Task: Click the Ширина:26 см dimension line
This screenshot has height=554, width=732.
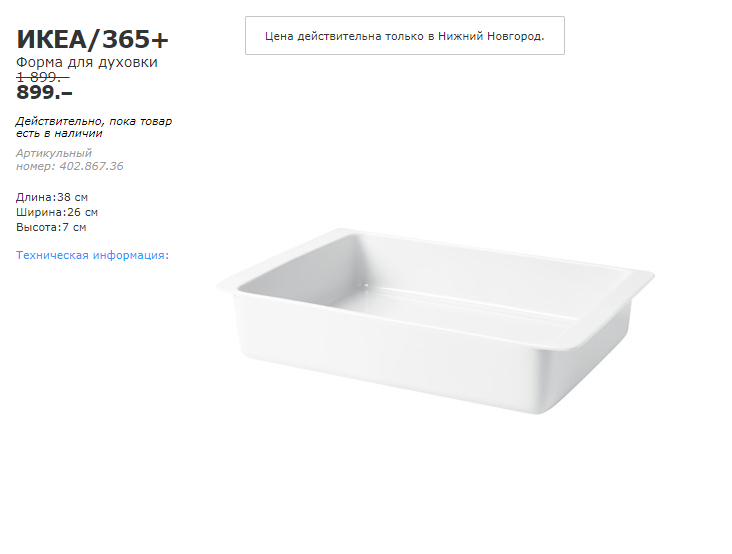Action: tap(57, 212)
